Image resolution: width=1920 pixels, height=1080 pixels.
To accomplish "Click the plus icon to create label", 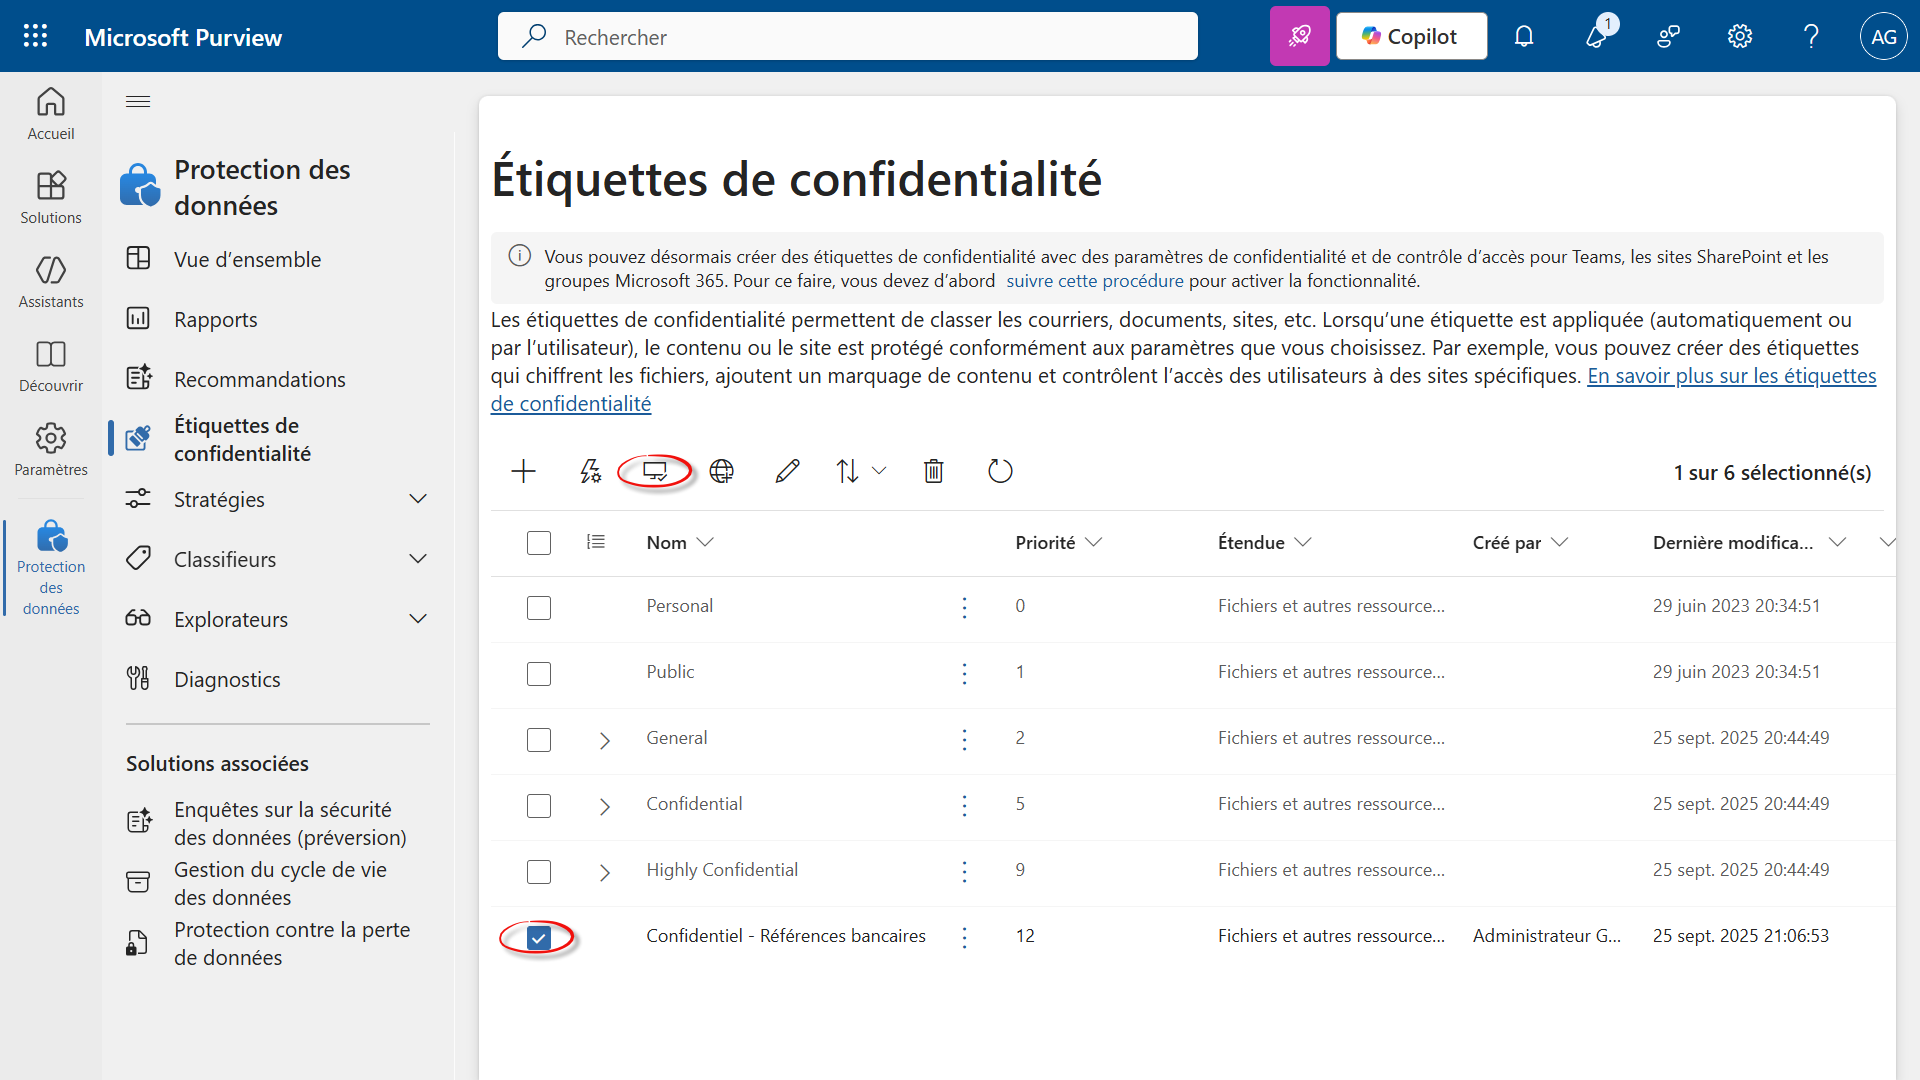I will click(523, 471).
